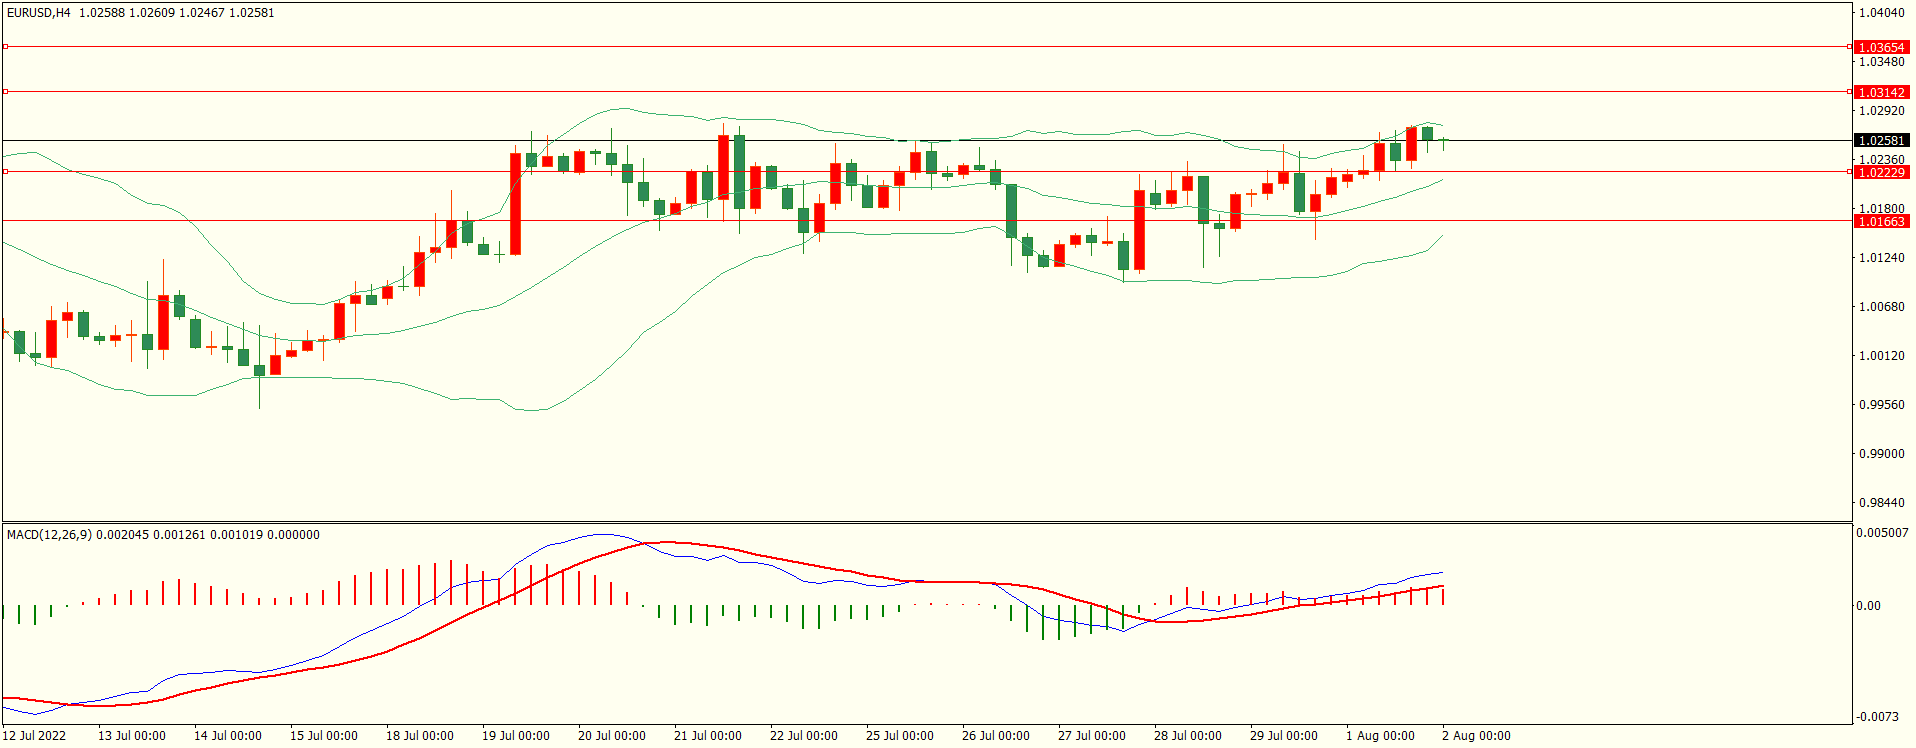Click the 1.01240 price scale value
This screenshot has width=1916, height=748.
click(1881, 258)
